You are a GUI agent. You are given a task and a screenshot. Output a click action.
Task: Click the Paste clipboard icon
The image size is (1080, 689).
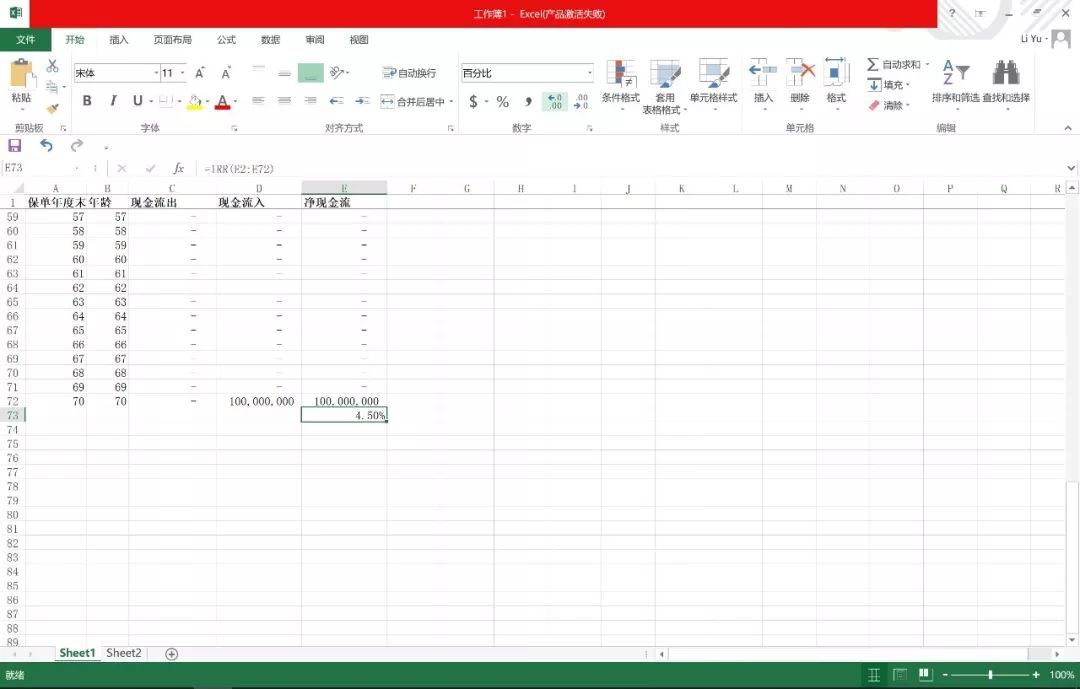click(21, 74)
